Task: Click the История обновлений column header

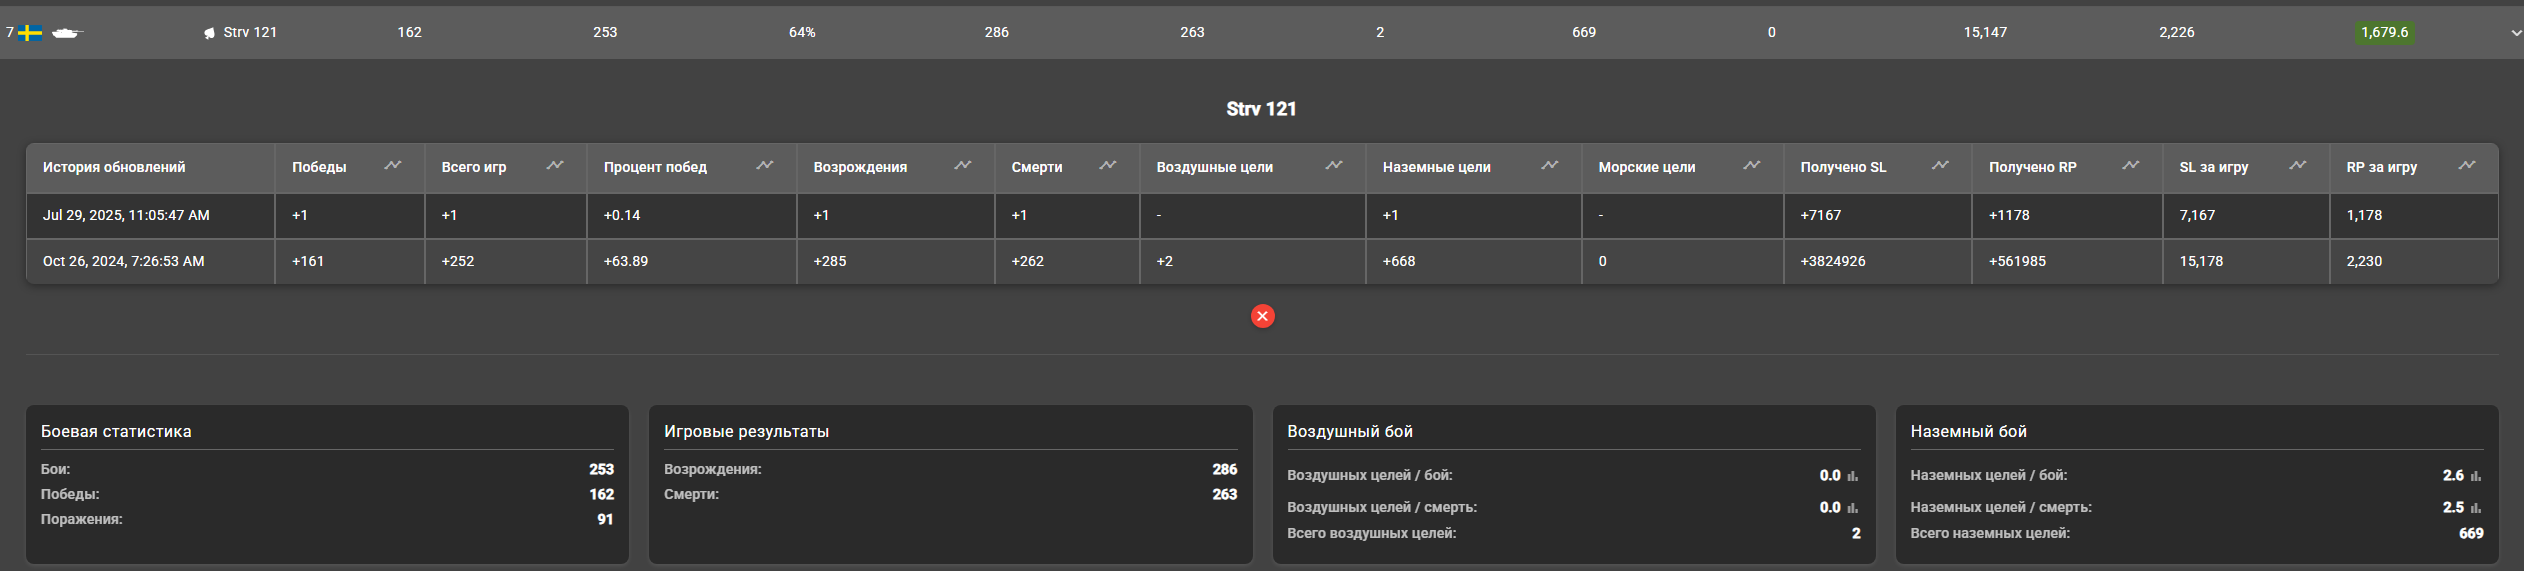Action: click(114, 167)
